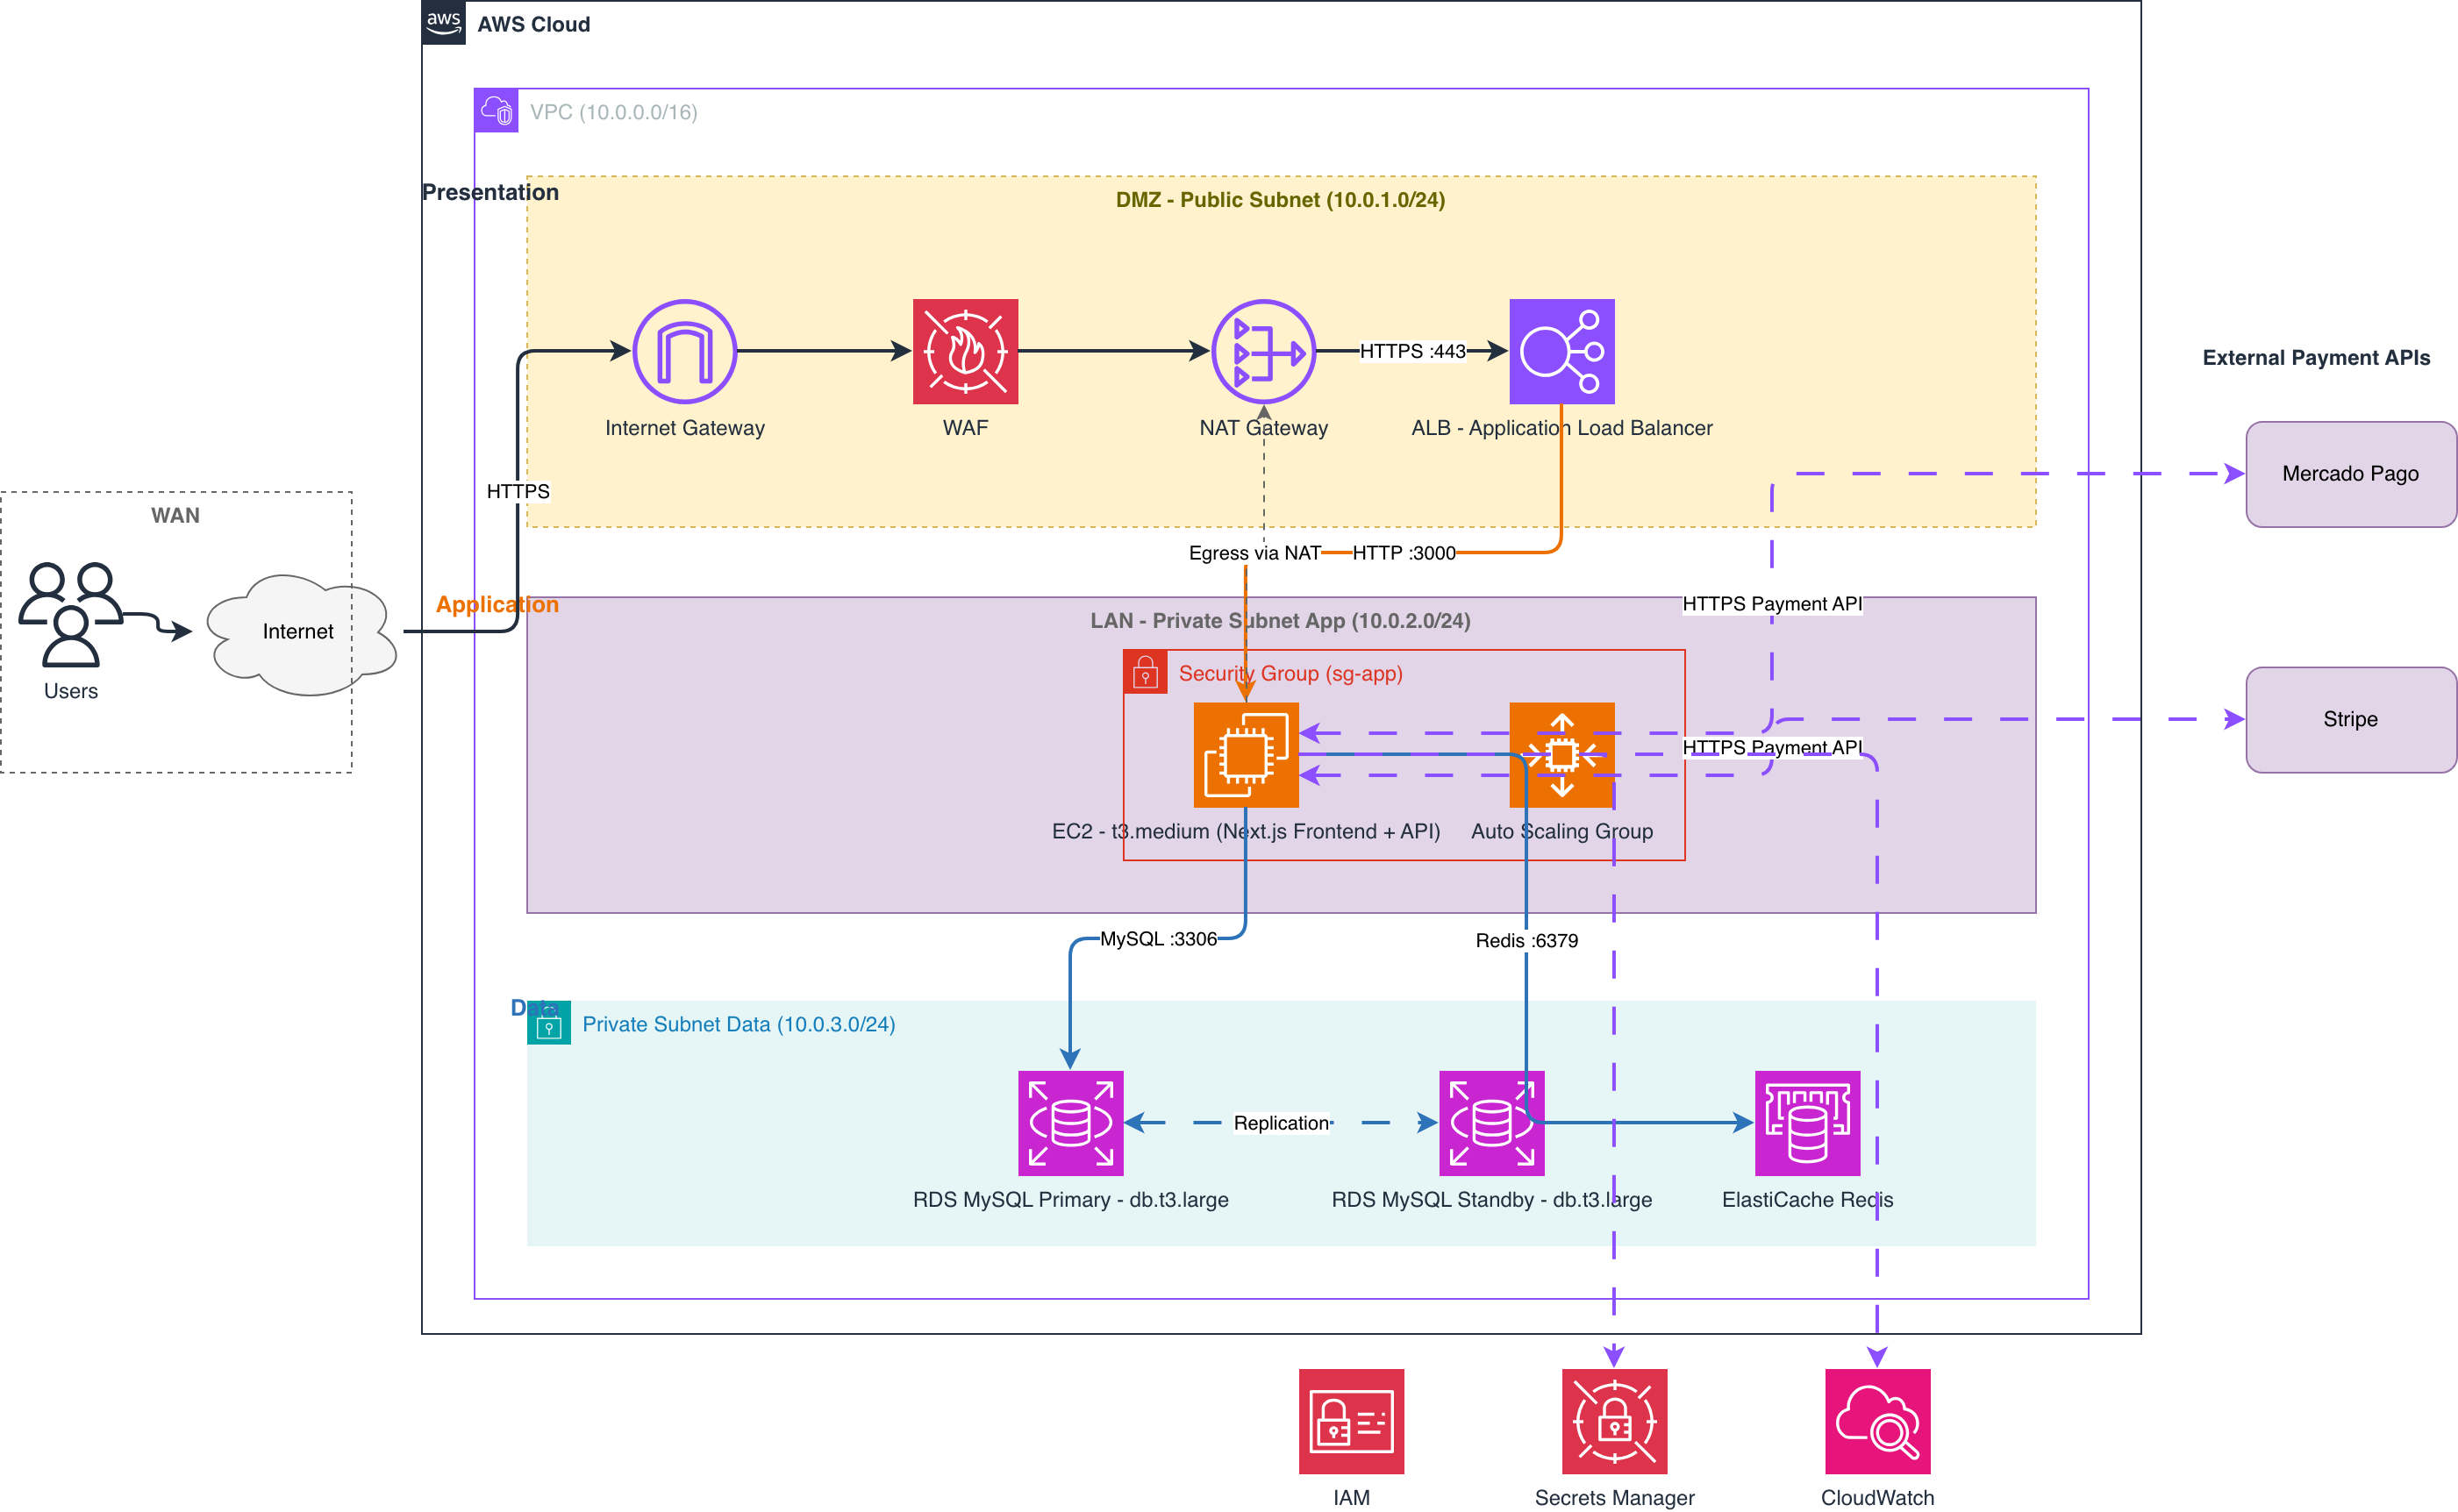The image size is (2458, 1512).
Task: Select the 'Auto Scaling Group' caption
Action: (1562, 831)
